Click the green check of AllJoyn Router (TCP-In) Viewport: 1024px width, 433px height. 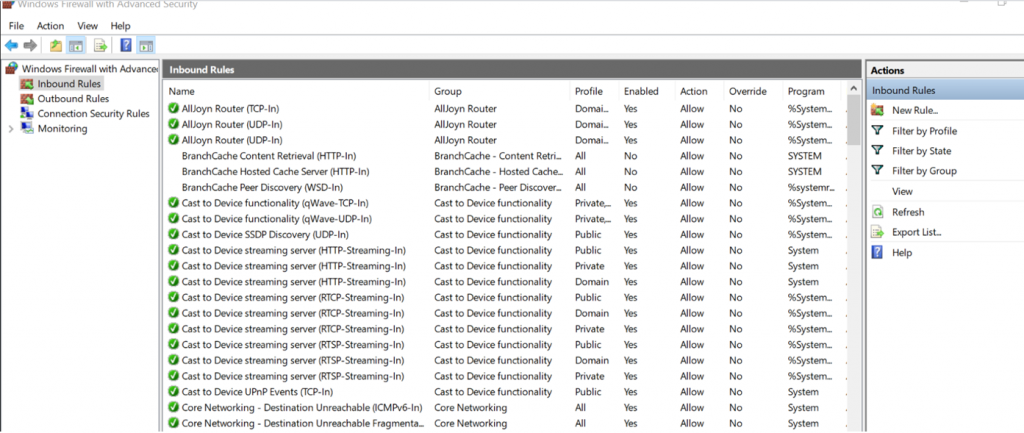[x=173, y=108]
